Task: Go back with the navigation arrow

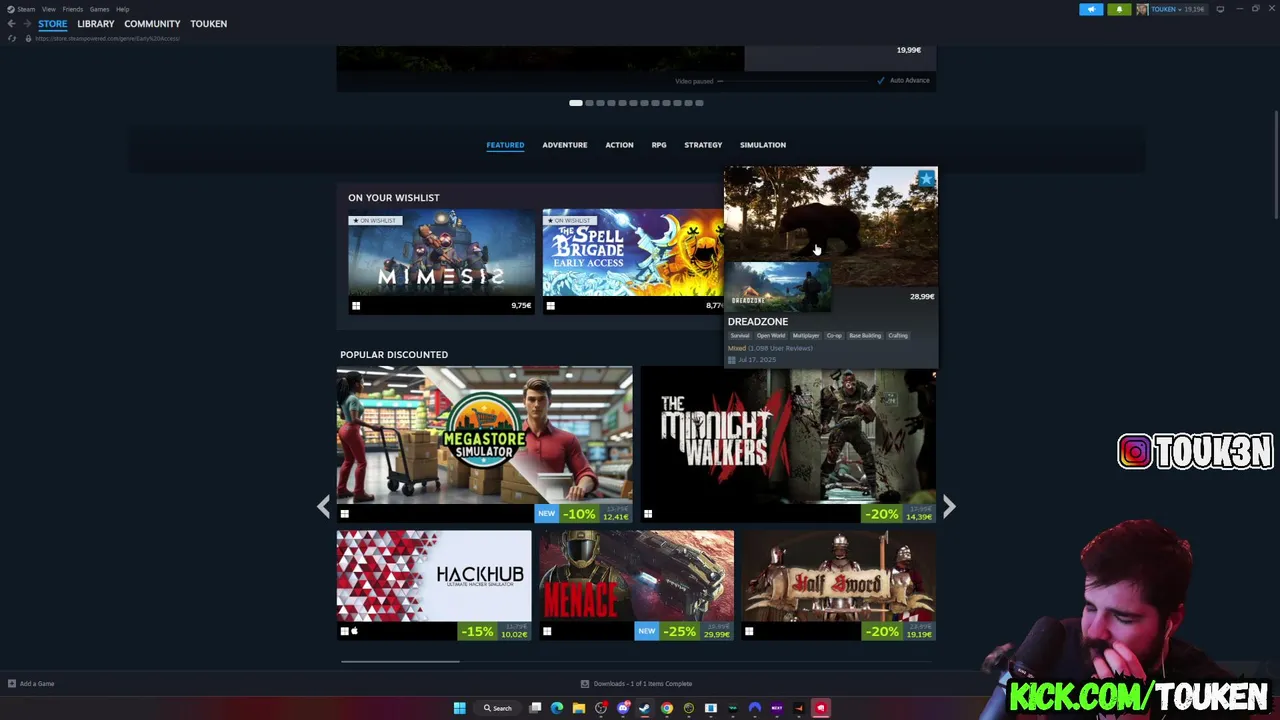Action: (11, 24)
